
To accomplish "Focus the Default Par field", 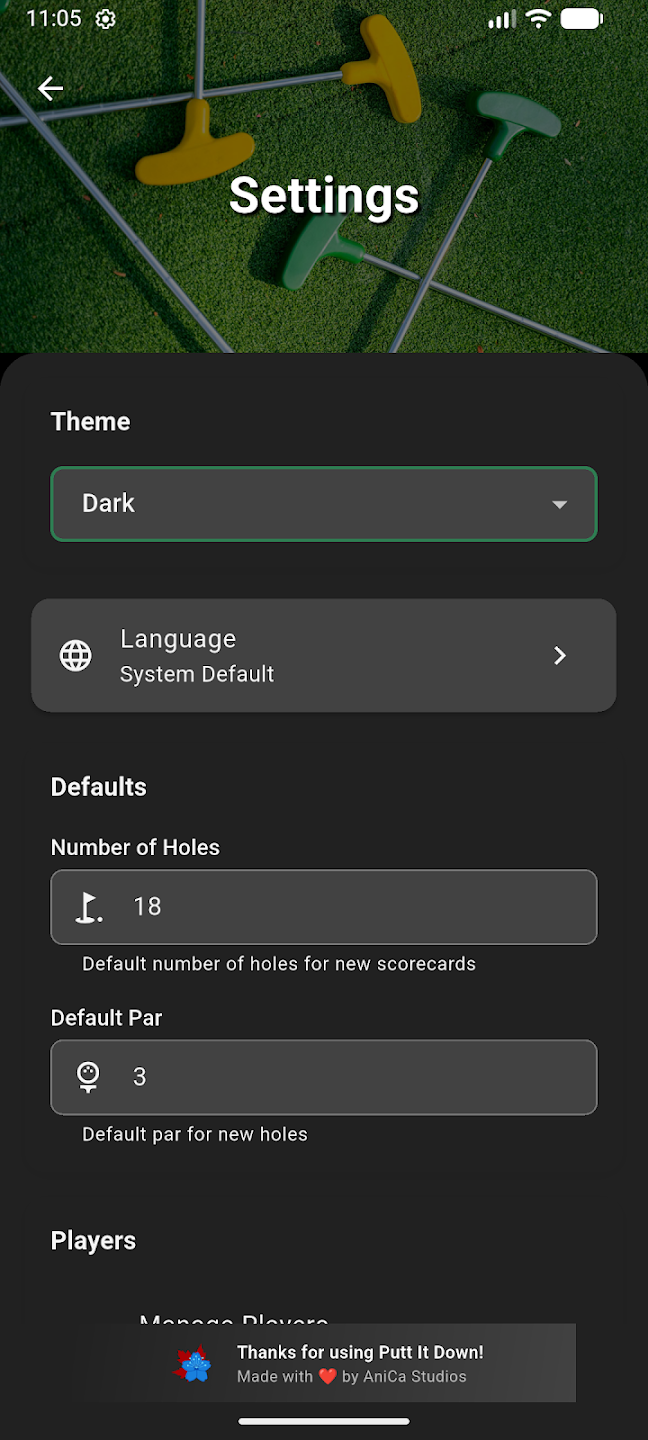I will pos(350,1077).
